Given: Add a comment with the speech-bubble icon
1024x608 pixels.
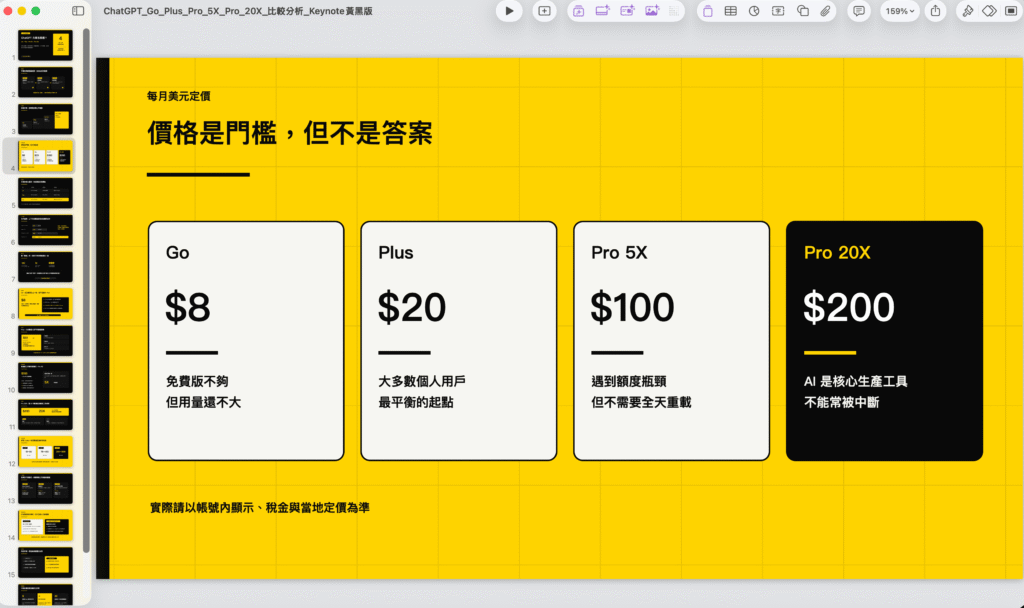Looking at the screenshot, I should [859, 11].
